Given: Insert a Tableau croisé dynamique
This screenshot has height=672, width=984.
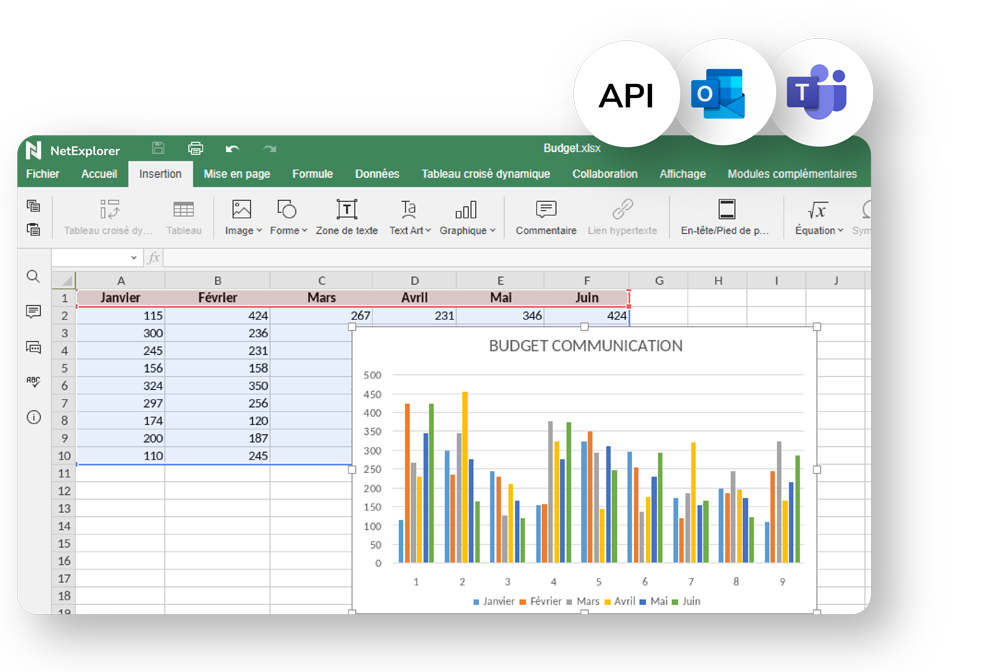Looking at the screenshot, I should click(x=108, y=217).
